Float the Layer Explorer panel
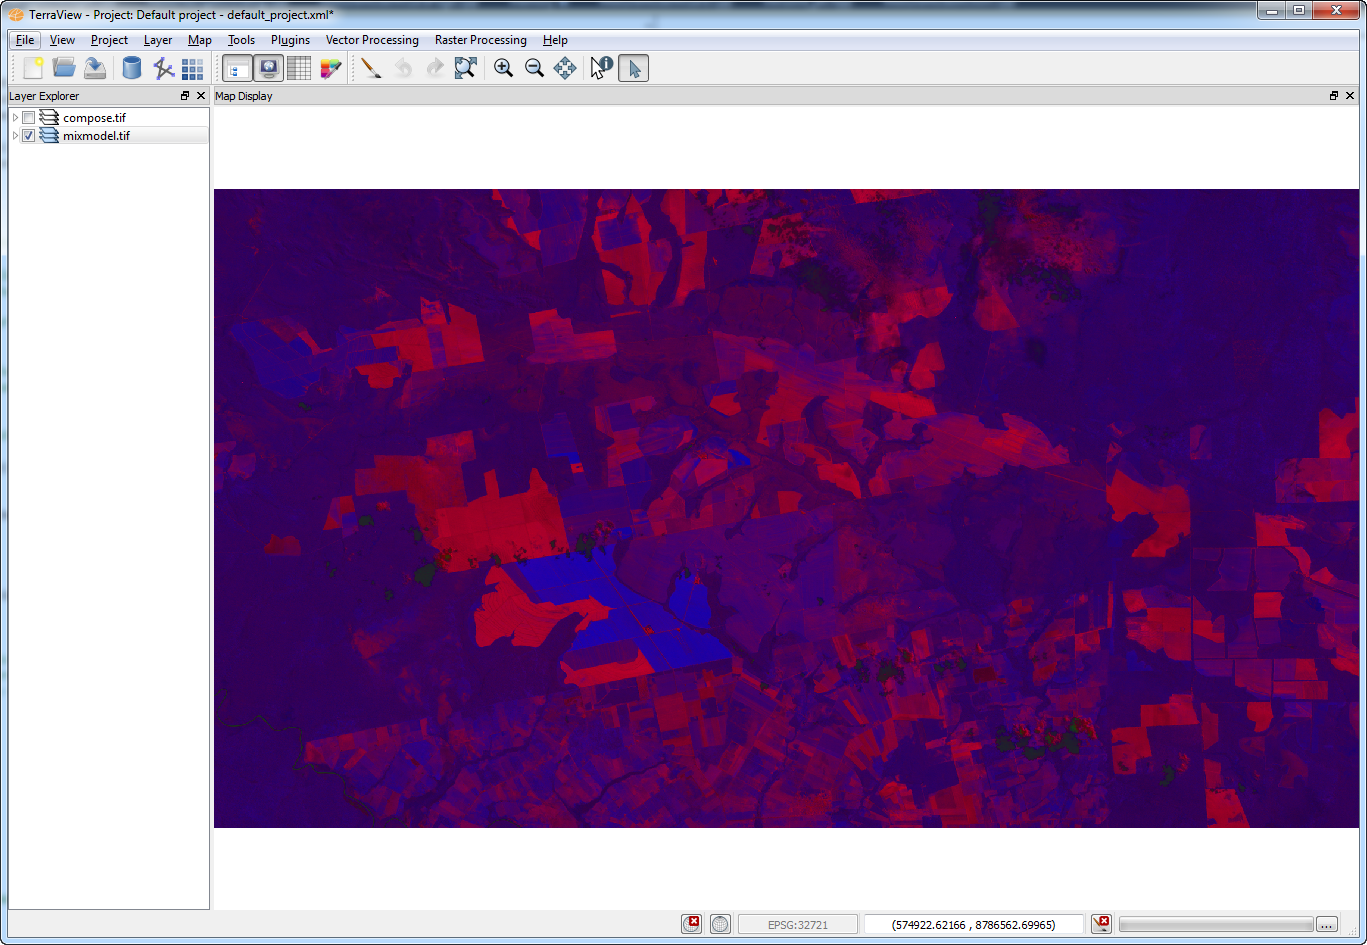The image size is (1367, 945). pos(185,96)
